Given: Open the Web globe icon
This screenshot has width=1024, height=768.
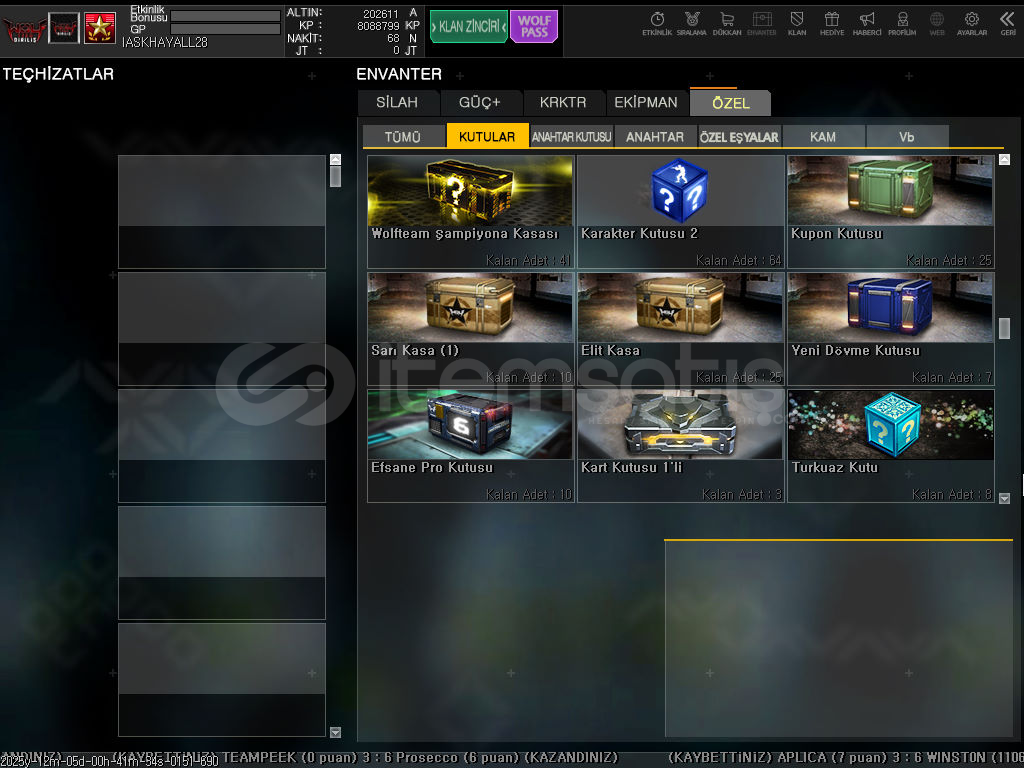Looking at the screenshot, I should tap(936, 24).
